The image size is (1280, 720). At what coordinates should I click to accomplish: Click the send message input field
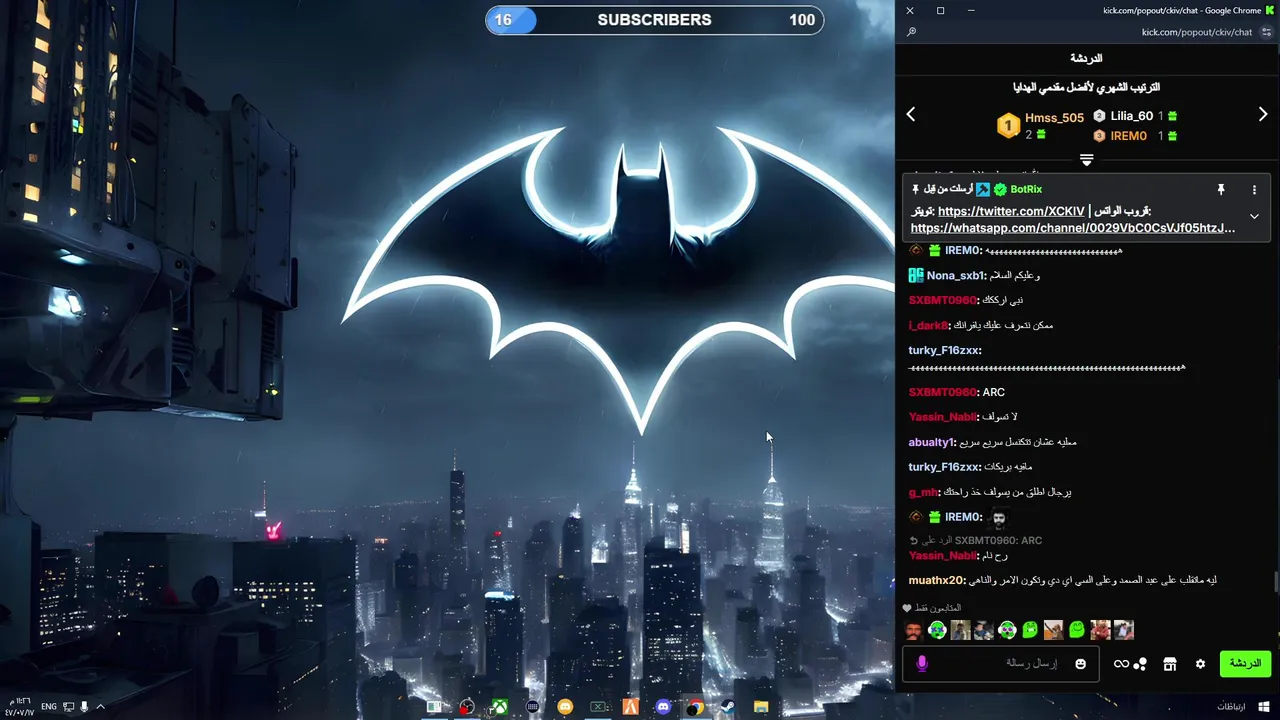(1000, 664)
